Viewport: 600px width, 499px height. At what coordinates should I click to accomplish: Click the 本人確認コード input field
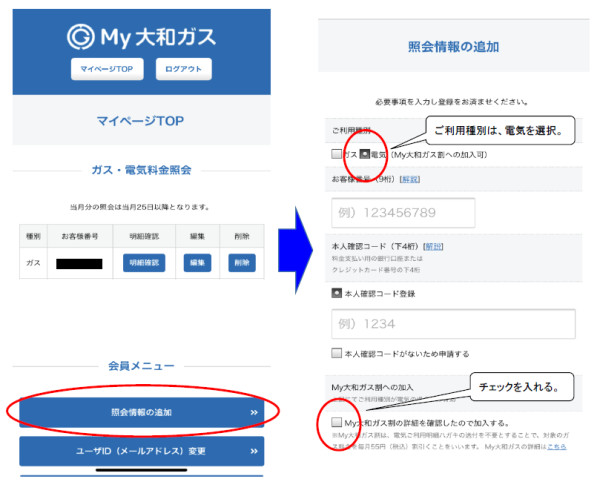point(453,324)
